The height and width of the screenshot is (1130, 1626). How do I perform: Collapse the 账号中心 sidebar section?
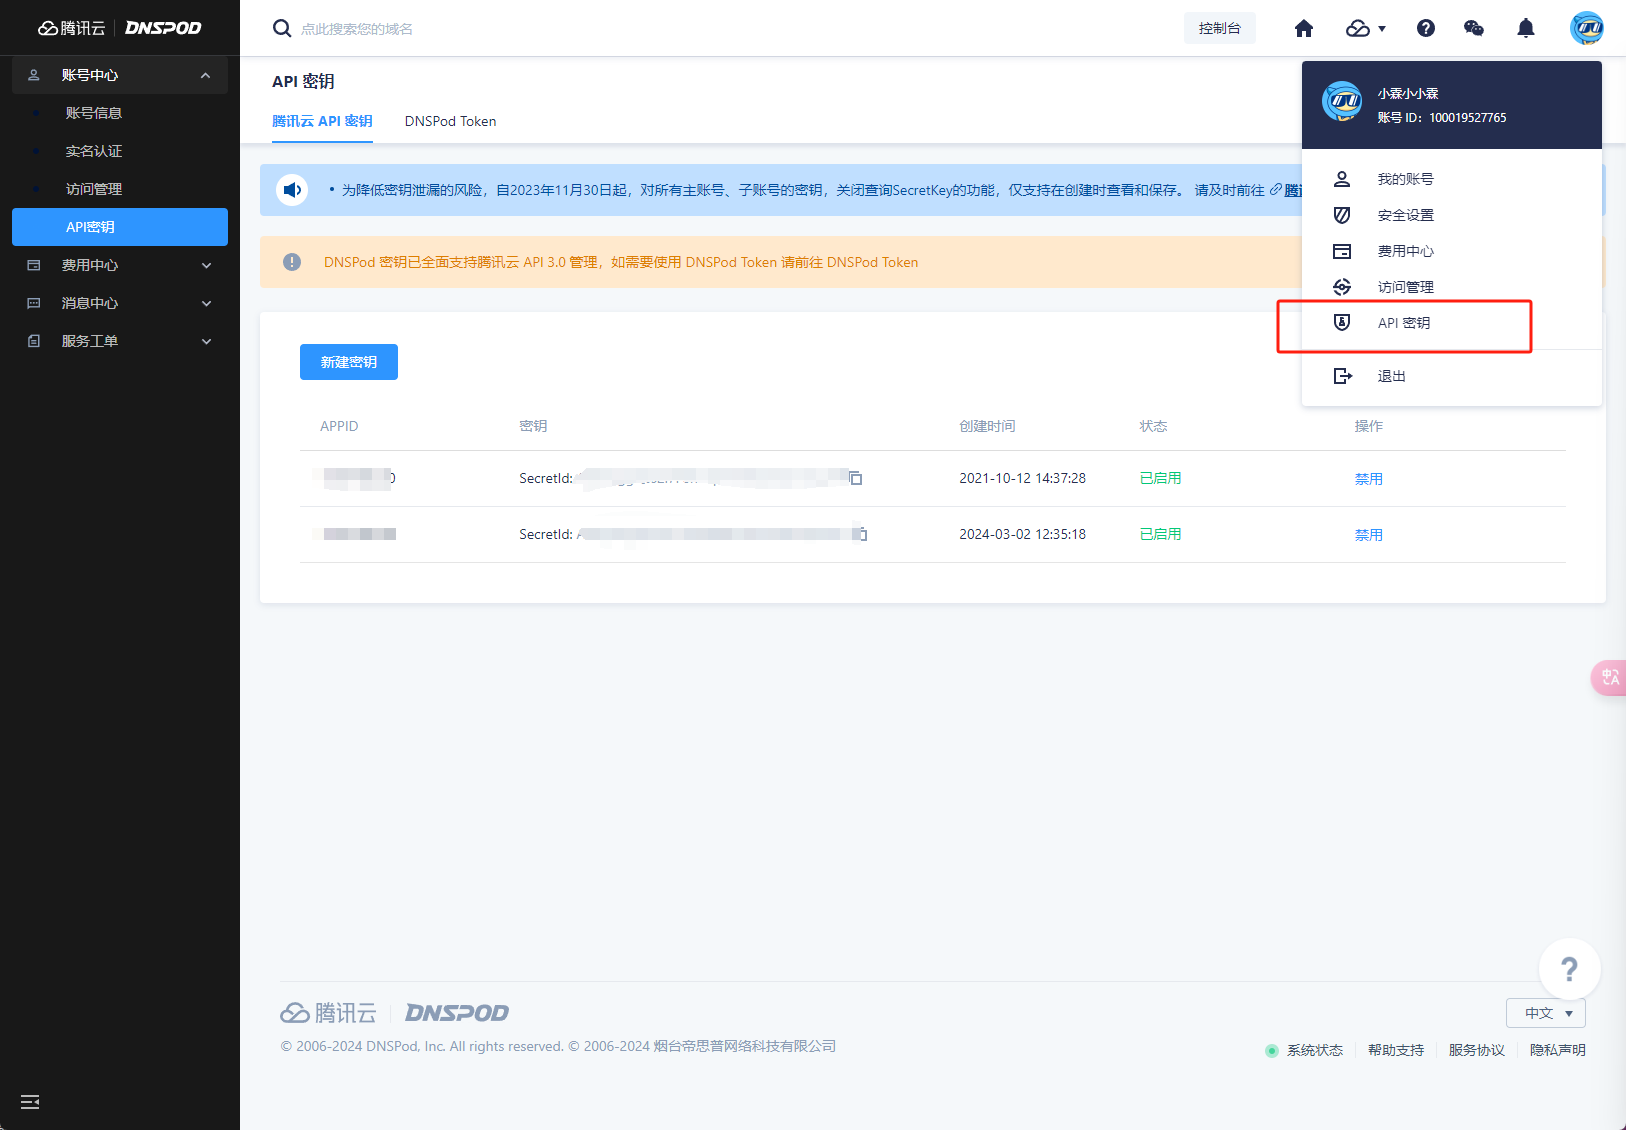(x=120, y=75)
